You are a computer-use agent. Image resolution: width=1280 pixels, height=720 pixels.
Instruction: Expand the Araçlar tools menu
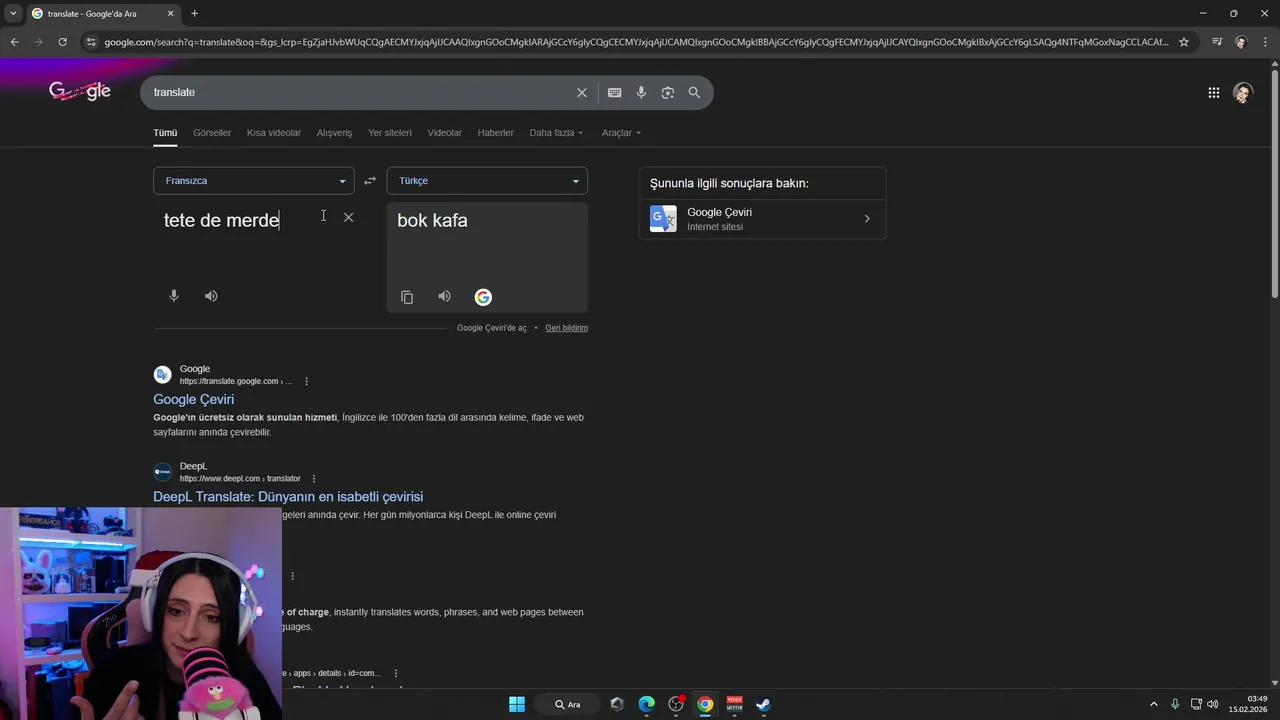621,133
